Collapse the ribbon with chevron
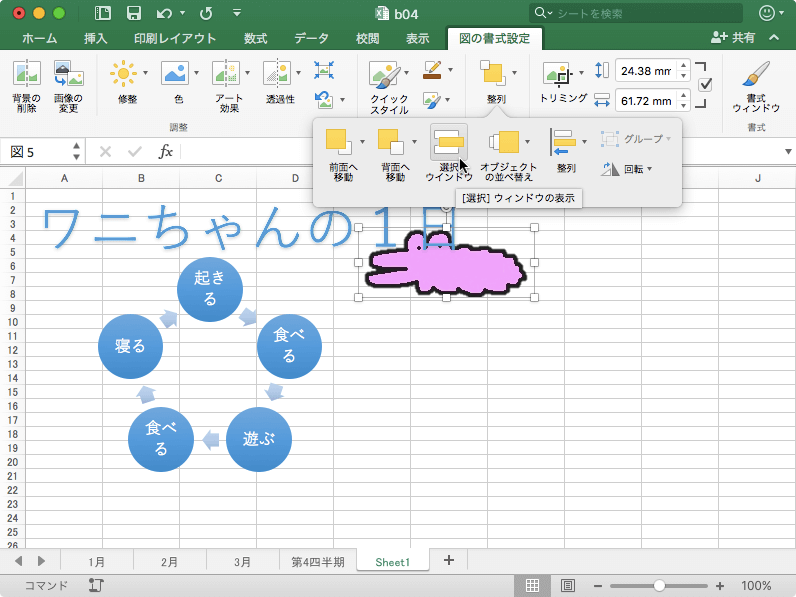The height and width of the screenshot is (597, 796). click(x=774, y=38)
